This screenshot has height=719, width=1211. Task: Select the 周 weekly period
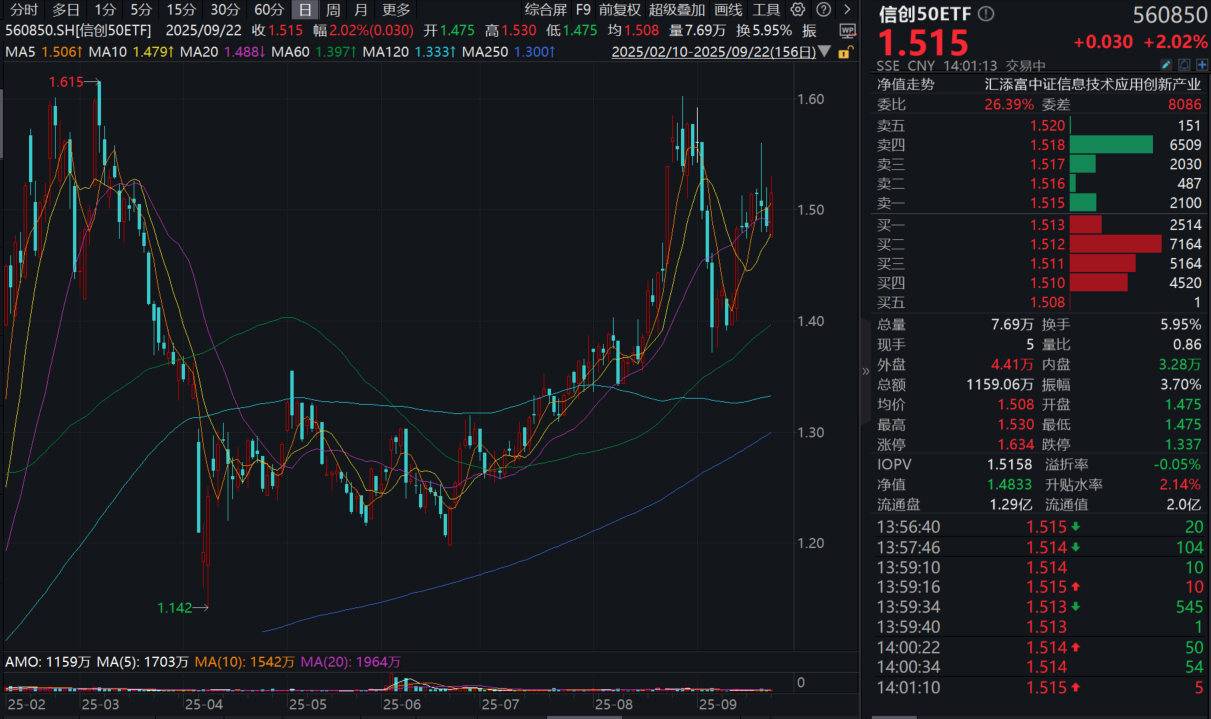[x=333, y=9]
